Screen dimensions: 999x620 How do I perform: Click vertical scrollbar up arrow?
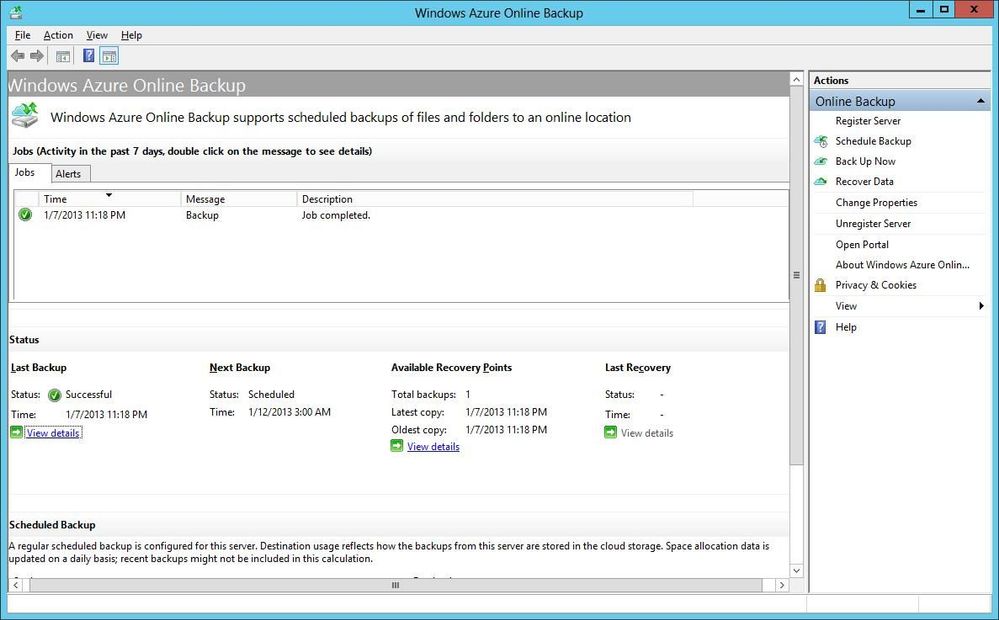[796, 80]
